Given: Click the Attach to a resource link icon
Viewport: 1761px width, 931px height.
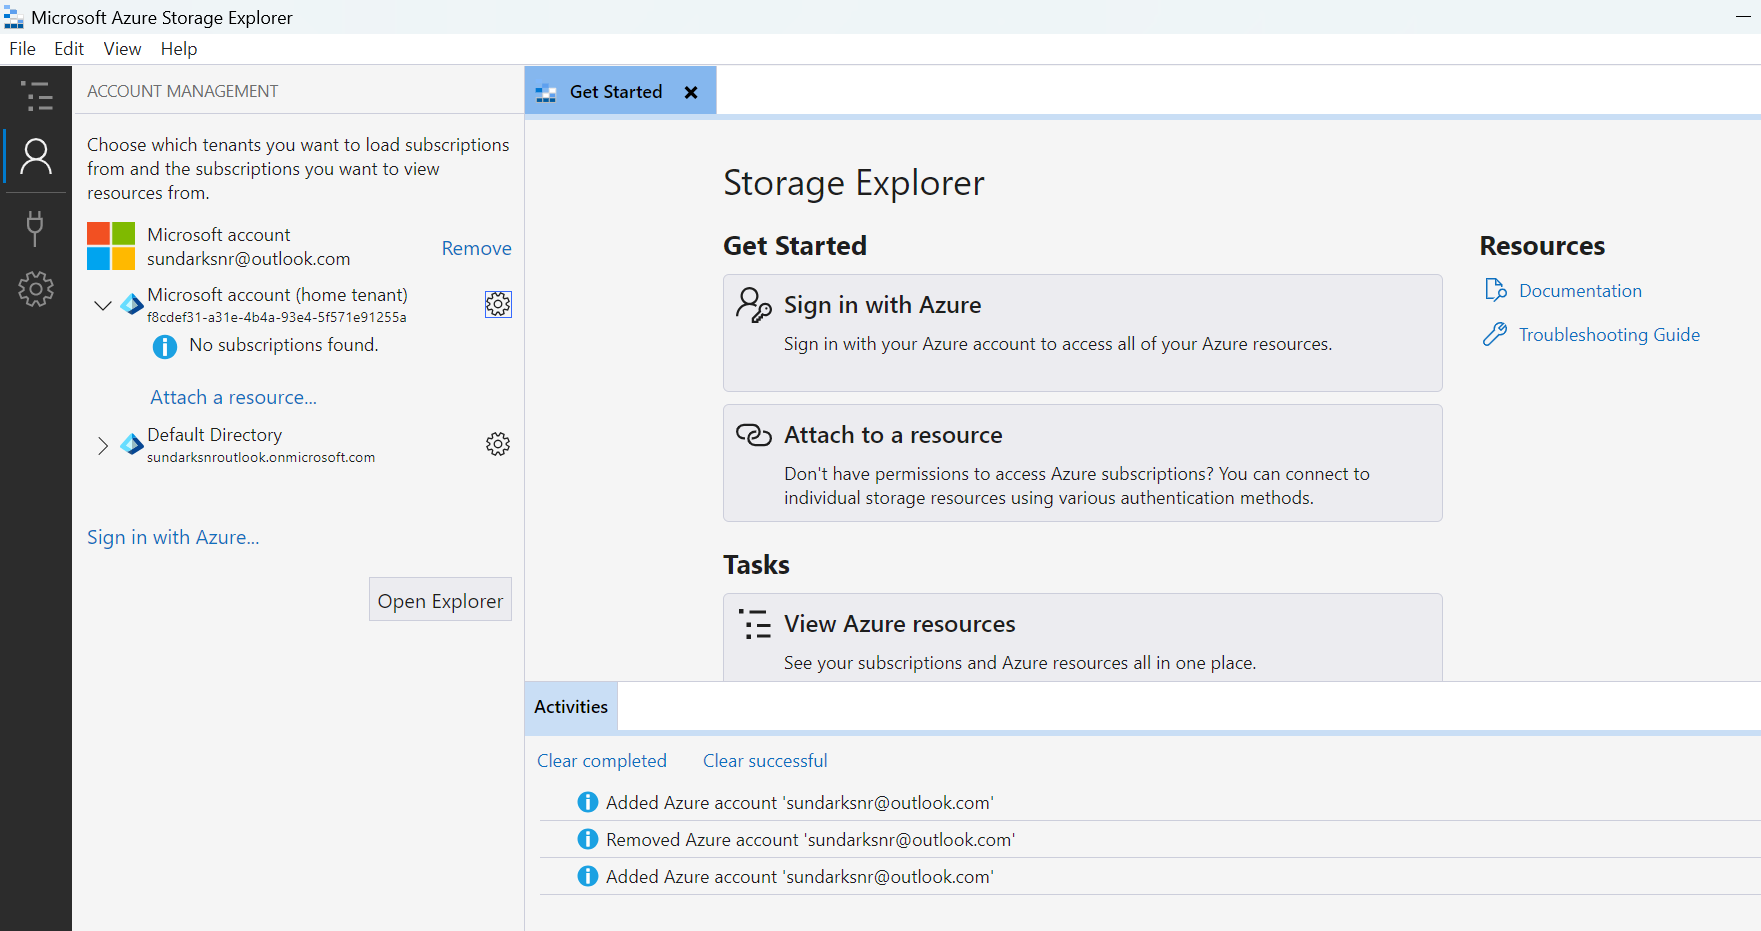Looking at the screenshot, I should 754,435.
